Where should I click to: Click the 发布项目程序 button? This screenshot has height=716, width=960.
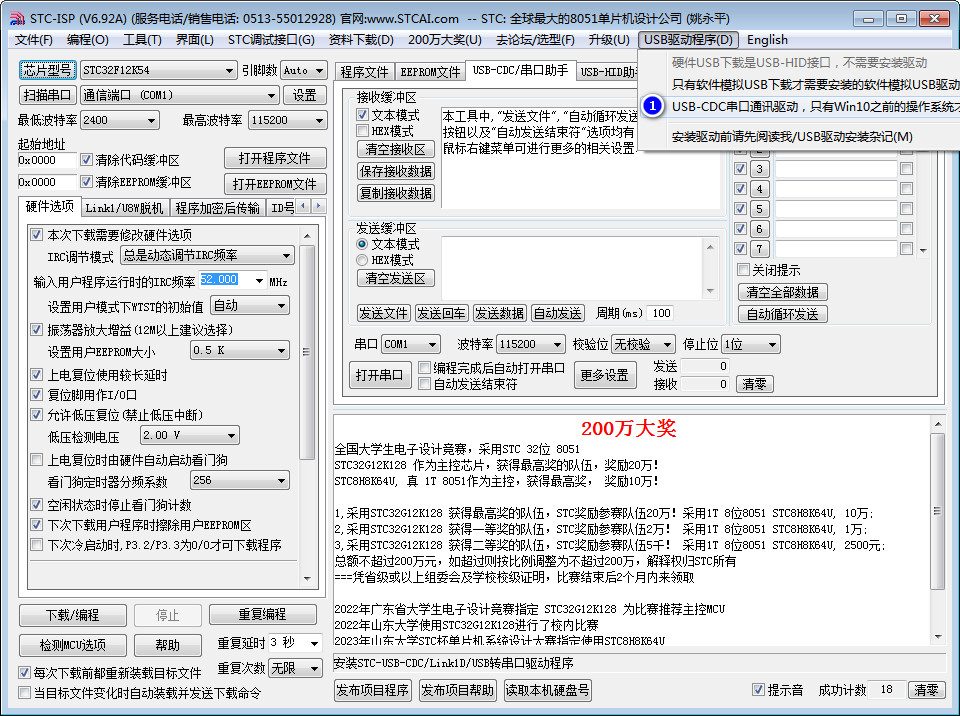372,690
